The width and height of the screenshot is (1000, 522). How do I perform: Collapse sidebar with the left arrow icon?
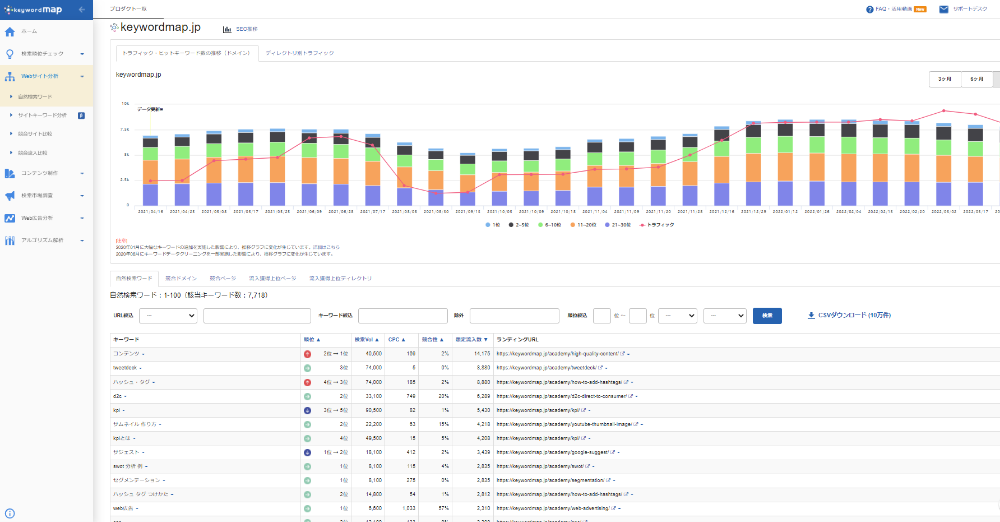[81, 9]
